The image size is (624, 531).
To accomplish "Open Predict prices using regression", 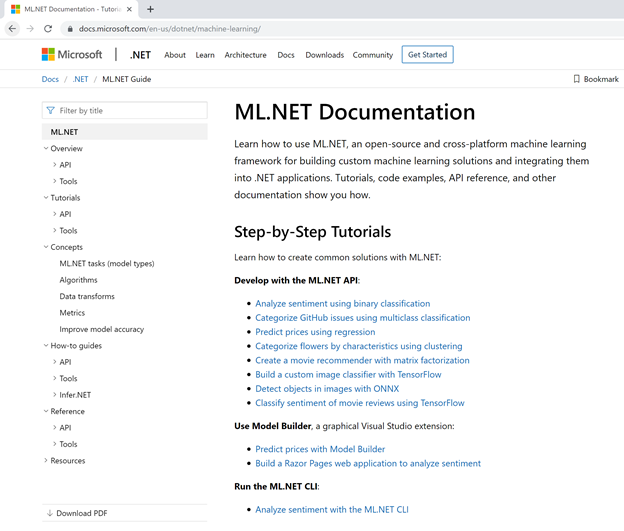I will 315,332.
